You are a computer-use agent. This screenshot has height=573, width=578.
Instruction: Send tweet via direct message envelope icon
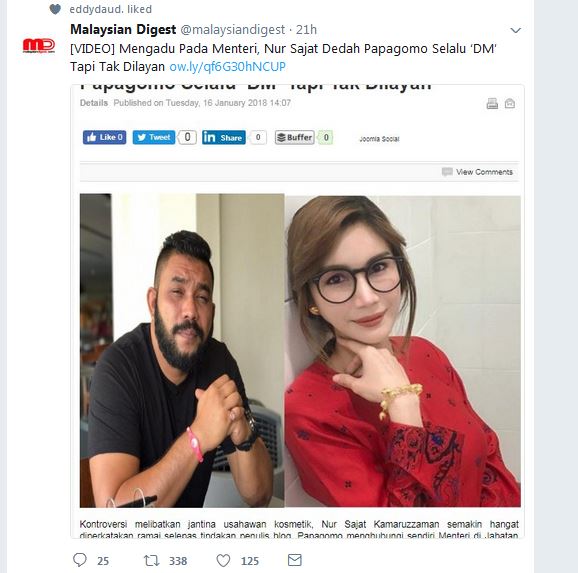coord(295,560)
